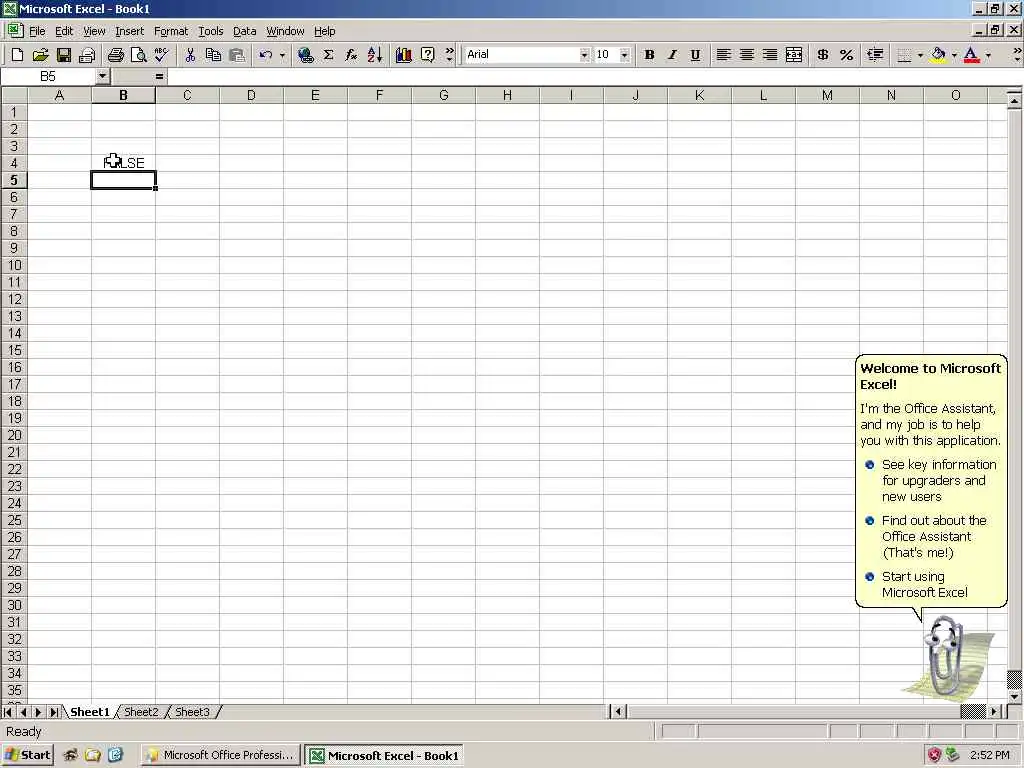Viewport: 1024px width, 768px height.
Task: Switch to the Sheet2 tab
Action: 141,712
